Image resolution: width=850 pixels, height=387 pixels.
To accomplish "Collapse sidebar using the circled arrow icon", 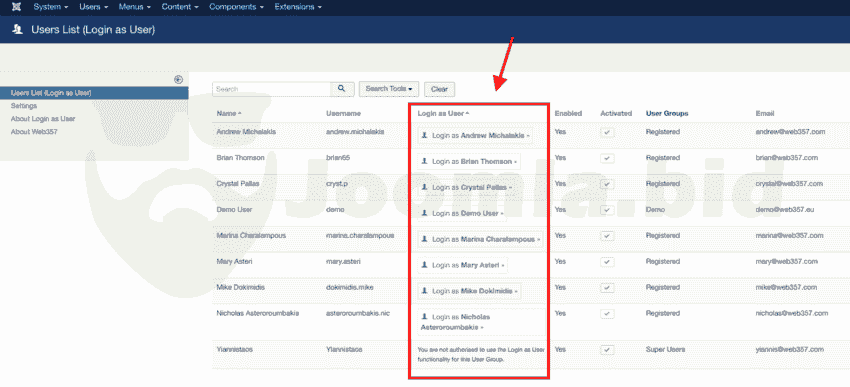I will [178, 79].
